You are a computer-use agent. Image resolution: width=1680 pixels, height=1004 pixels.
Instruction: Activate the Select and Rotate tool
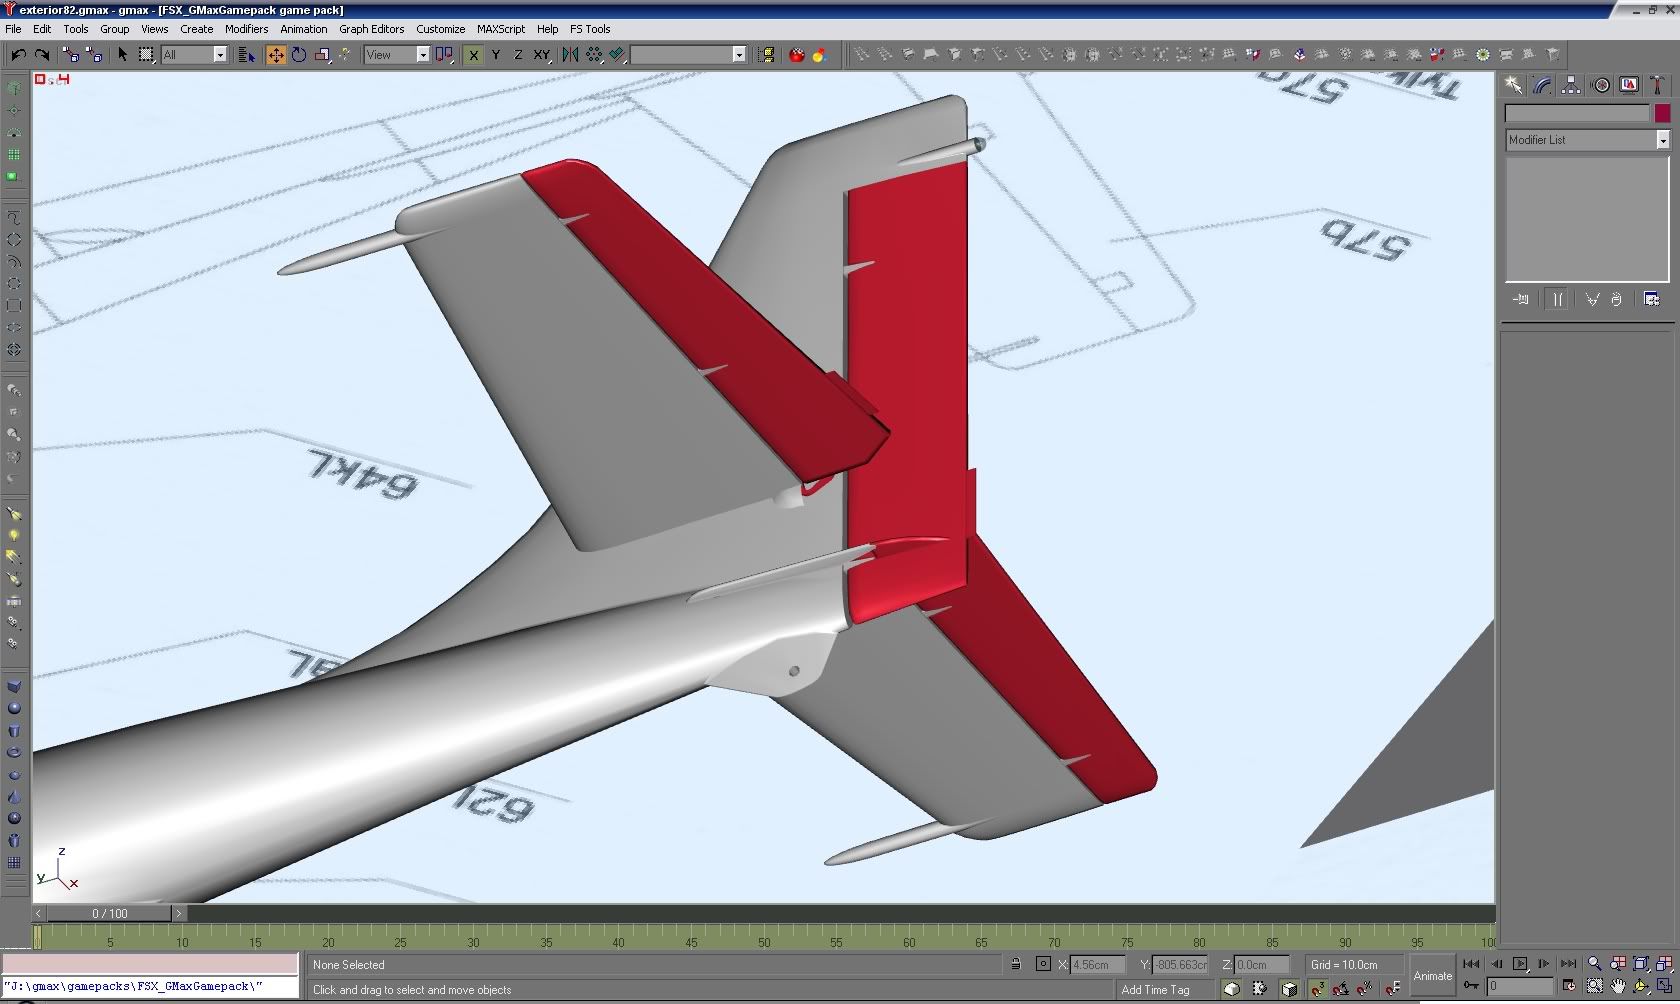(298, 55)
